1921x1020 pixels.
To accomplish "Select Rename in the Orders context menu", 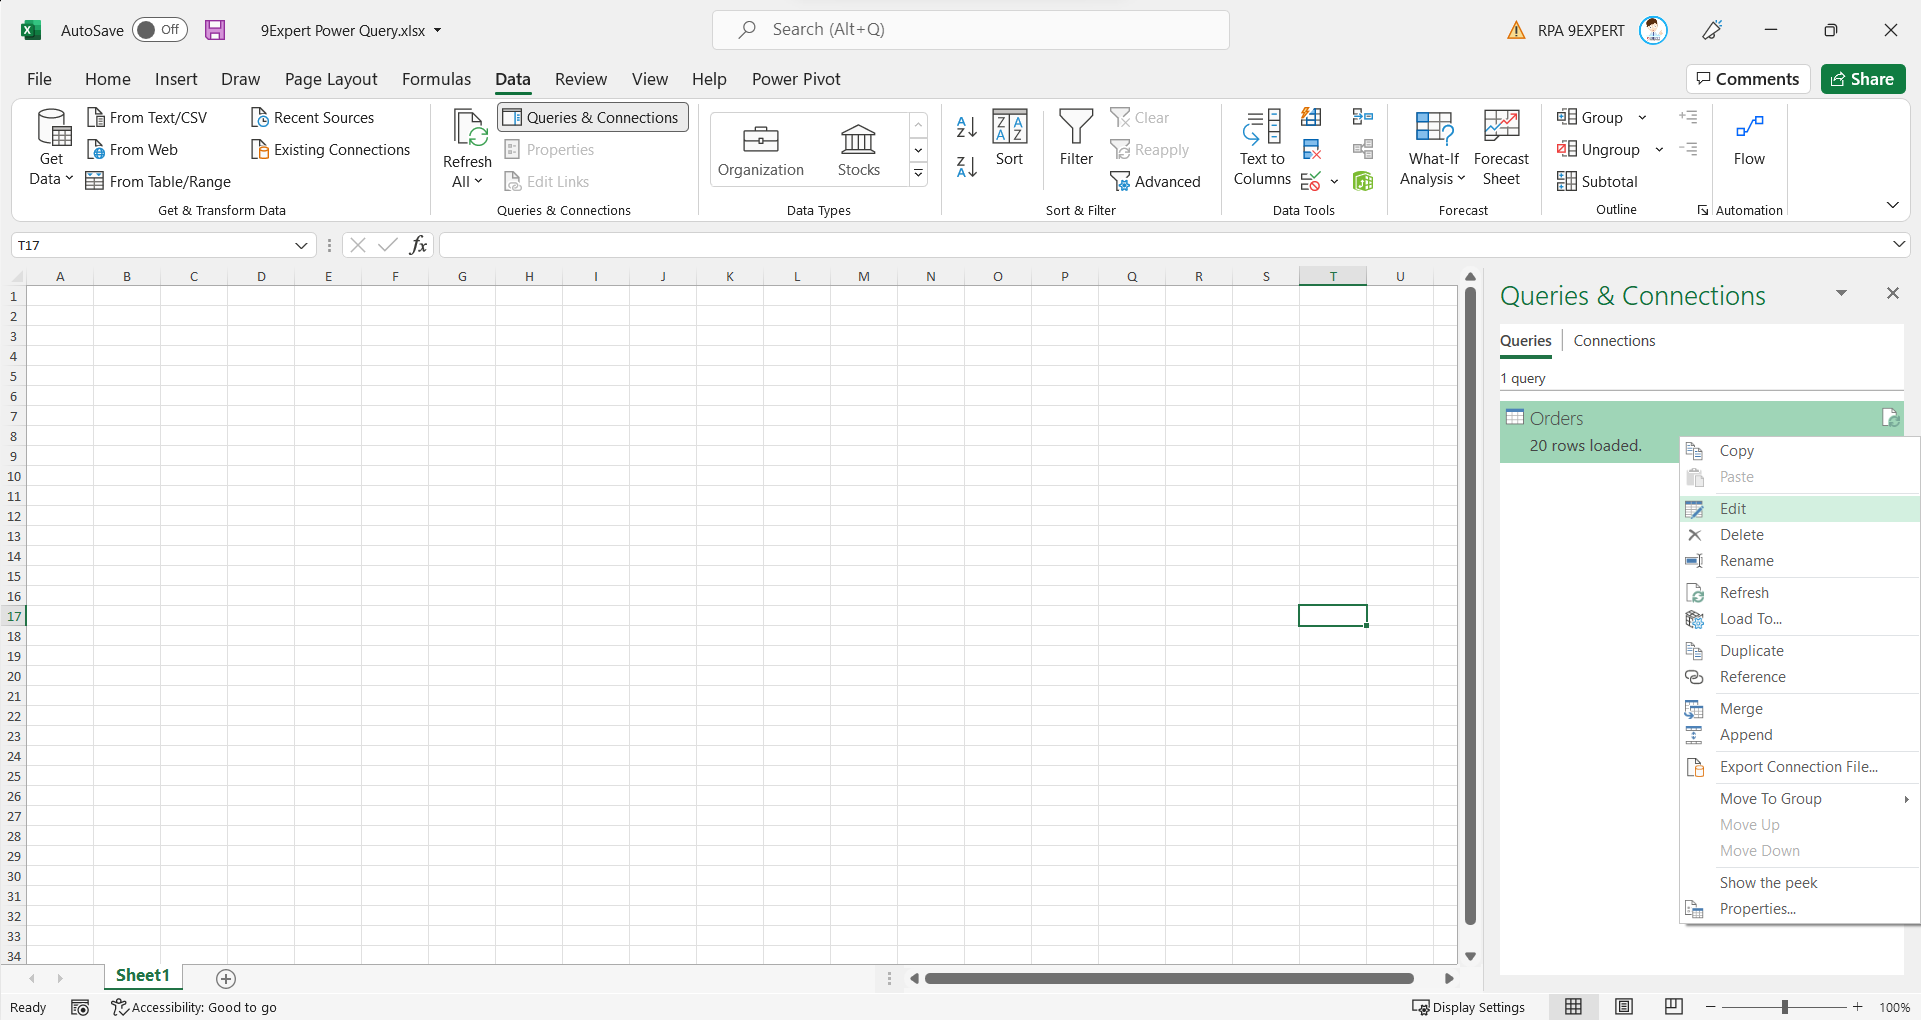I will 1746,560.
